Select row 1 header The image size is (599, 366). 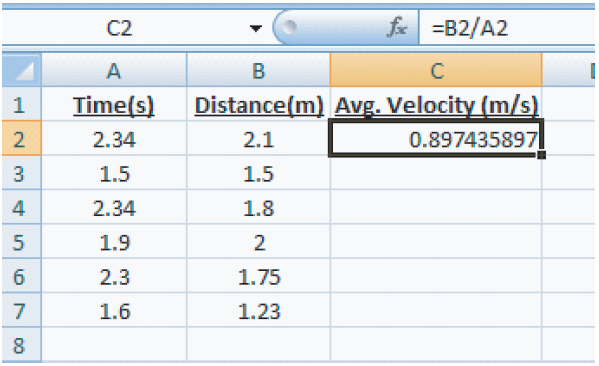click(x=21, y=104)
